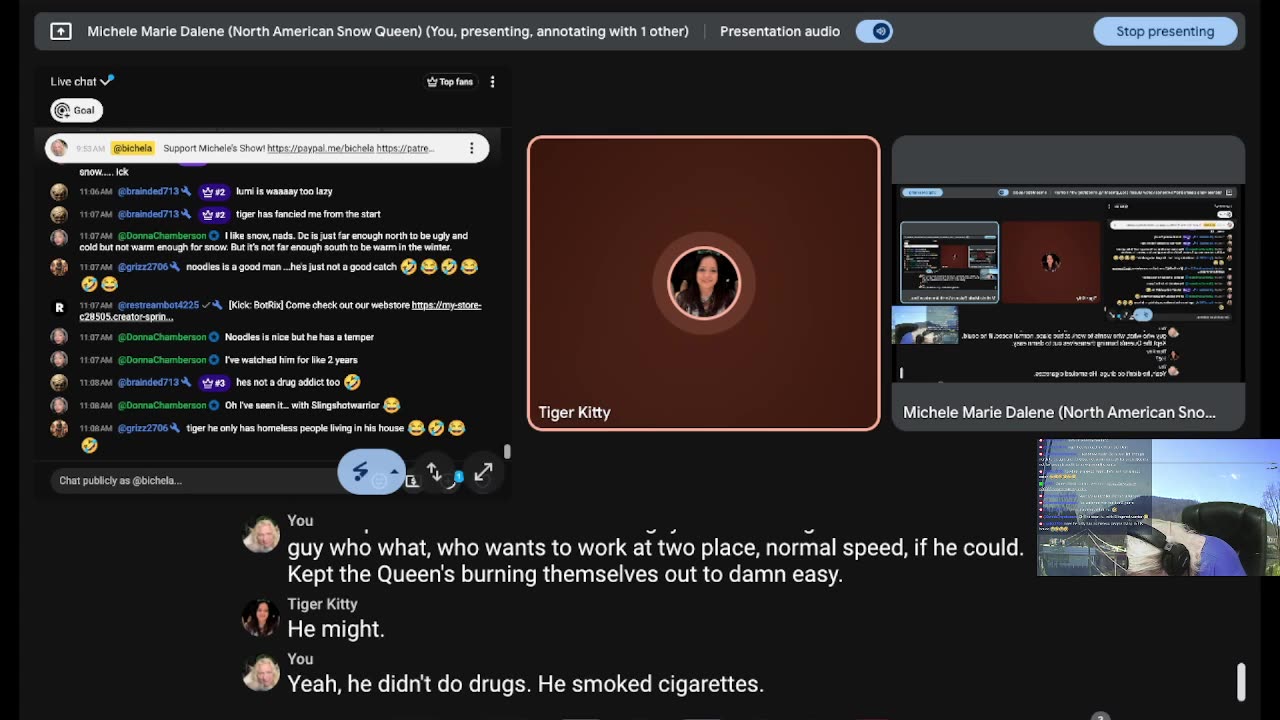1280x720 pixels.
Task: Click the diagonal expand arrows icon
Action: click(483, 472)
